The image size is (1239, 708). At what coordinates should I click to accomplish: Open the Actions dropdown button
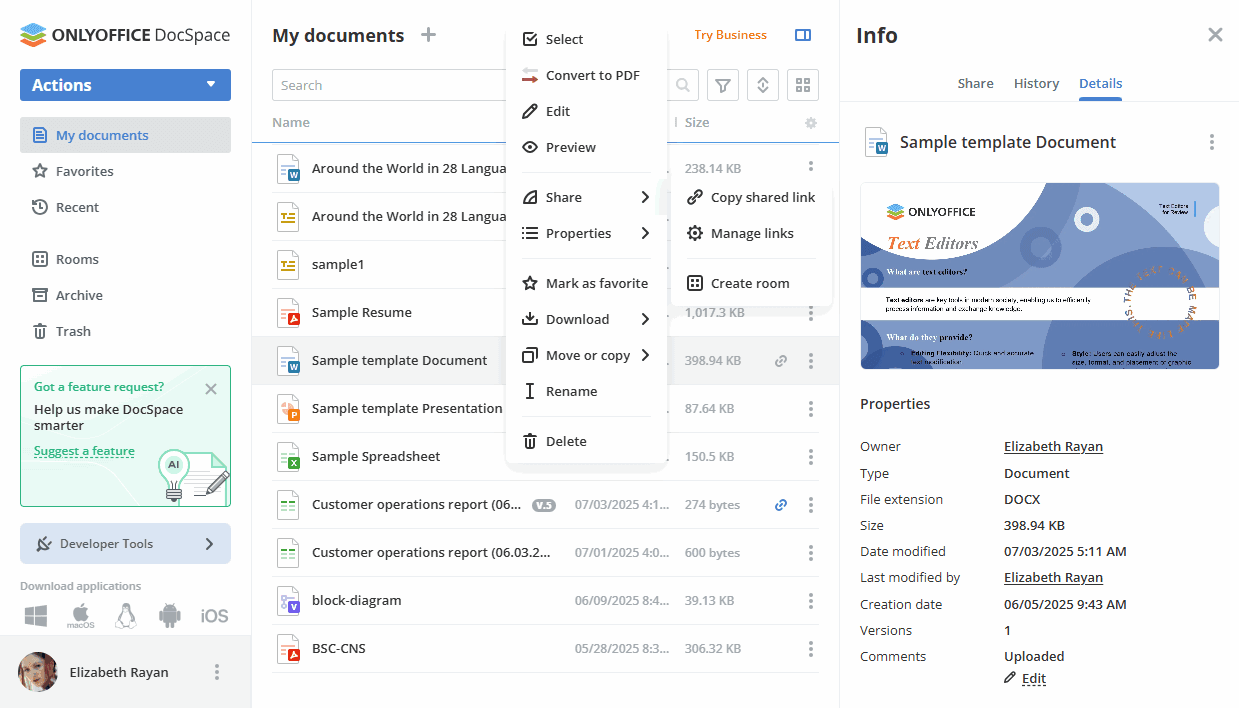(x=125, y=85)
